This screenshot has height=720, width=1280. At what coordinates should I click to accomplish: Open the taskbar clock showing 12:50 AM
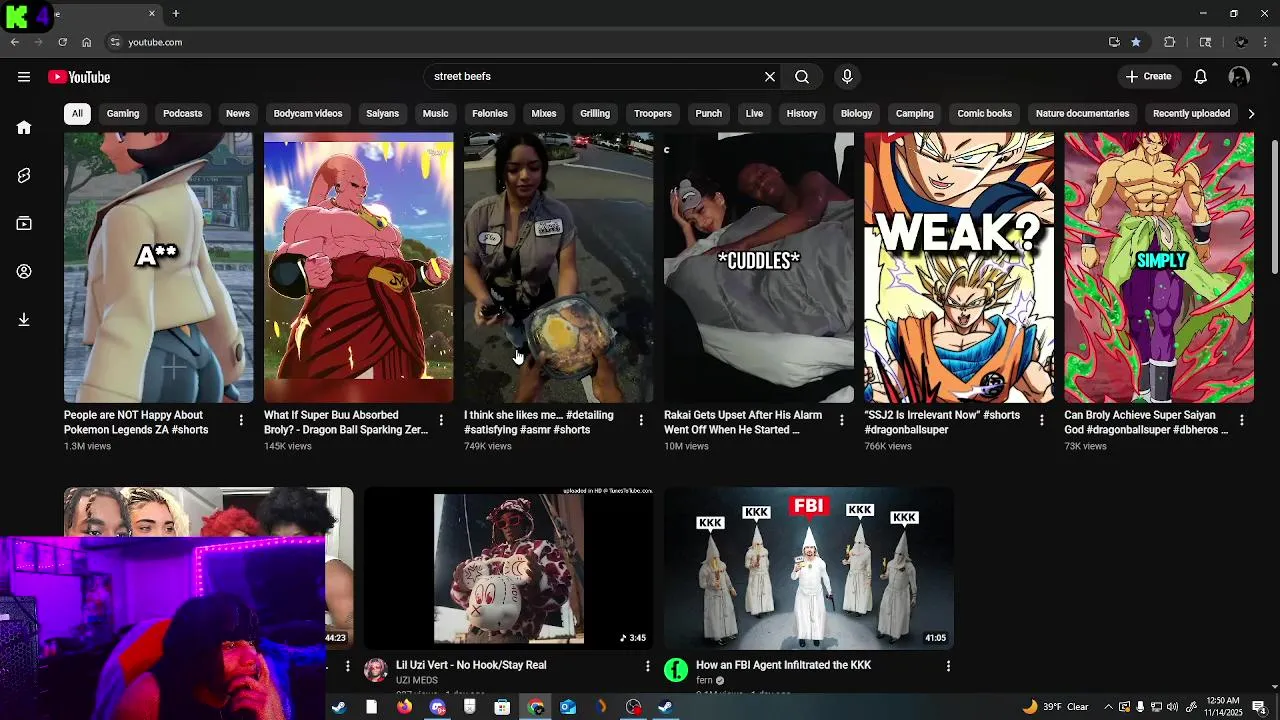click(1223, 707)
